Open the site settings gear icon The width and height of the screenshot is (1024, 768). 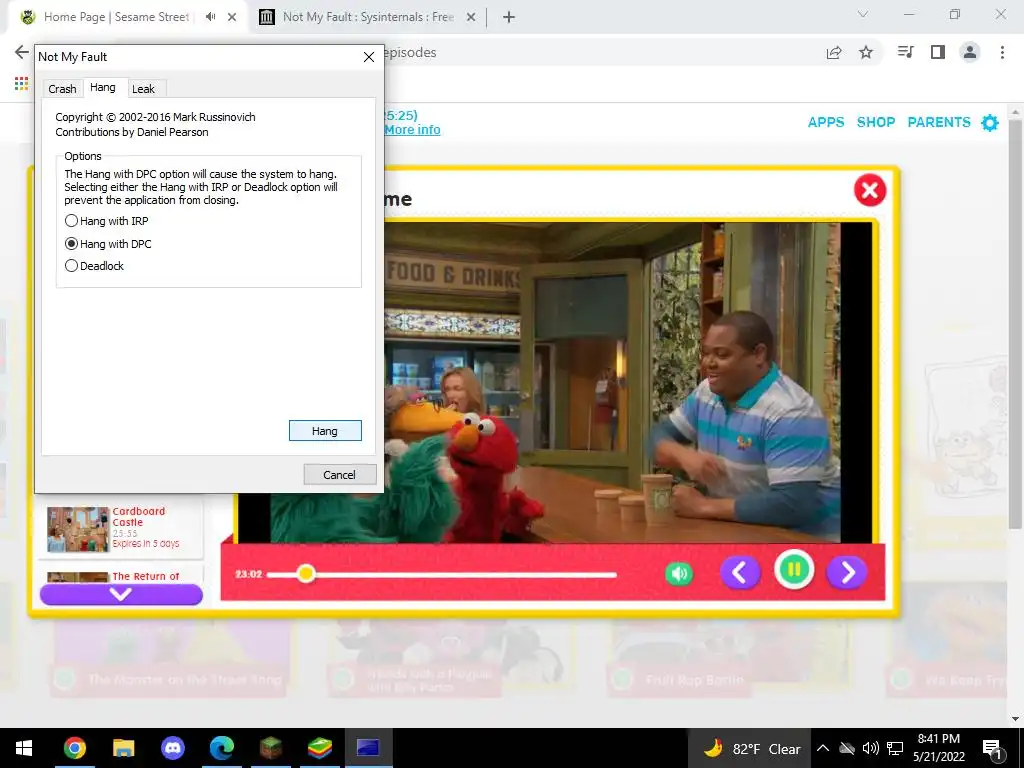(990, 122)
